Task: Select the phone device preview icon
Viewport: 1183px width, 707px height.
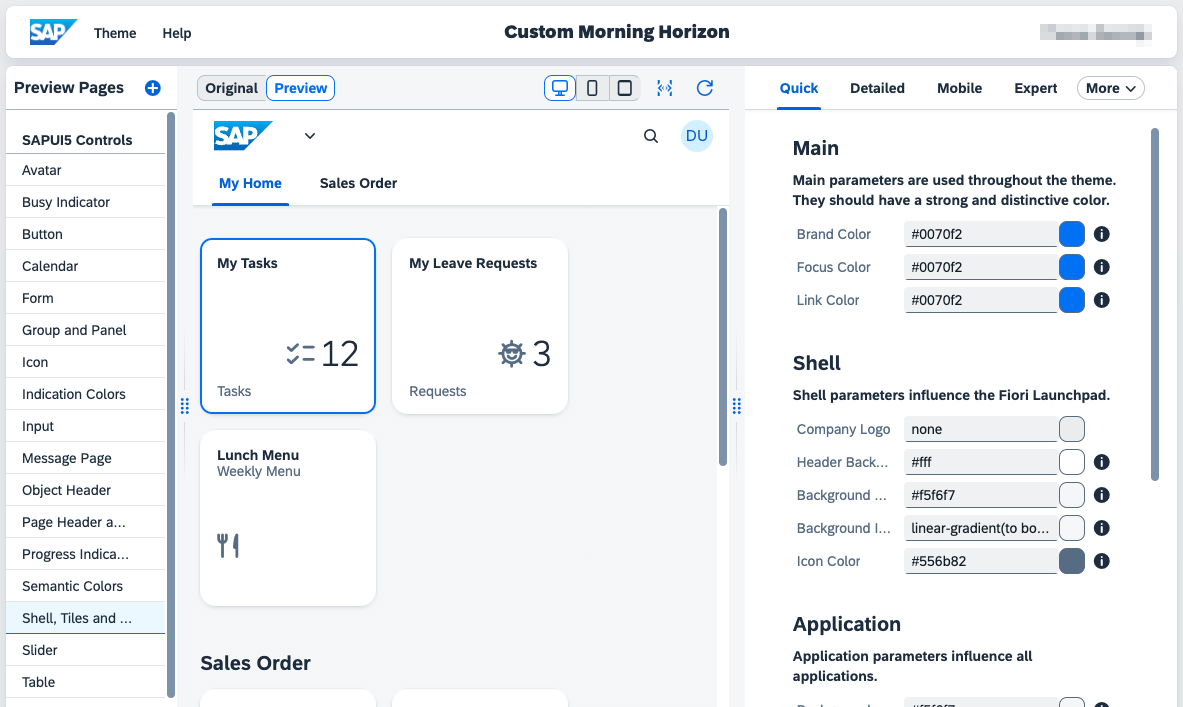Action: click(592, 88)
